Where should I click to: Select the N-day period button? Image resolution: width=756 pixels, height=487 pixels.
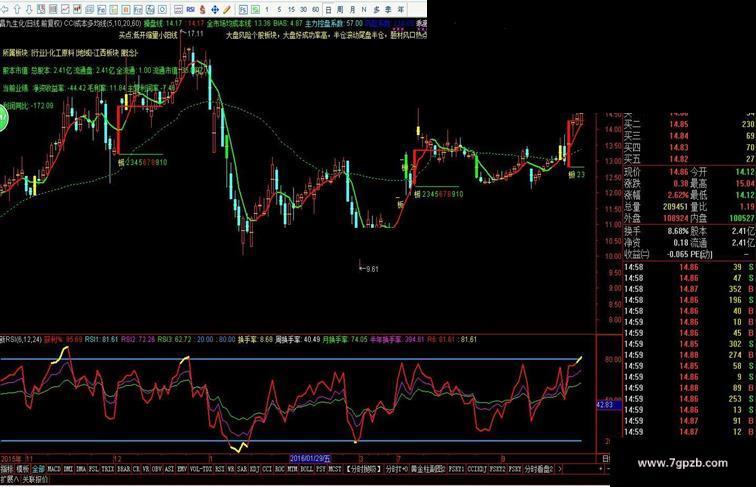(364, 10)
